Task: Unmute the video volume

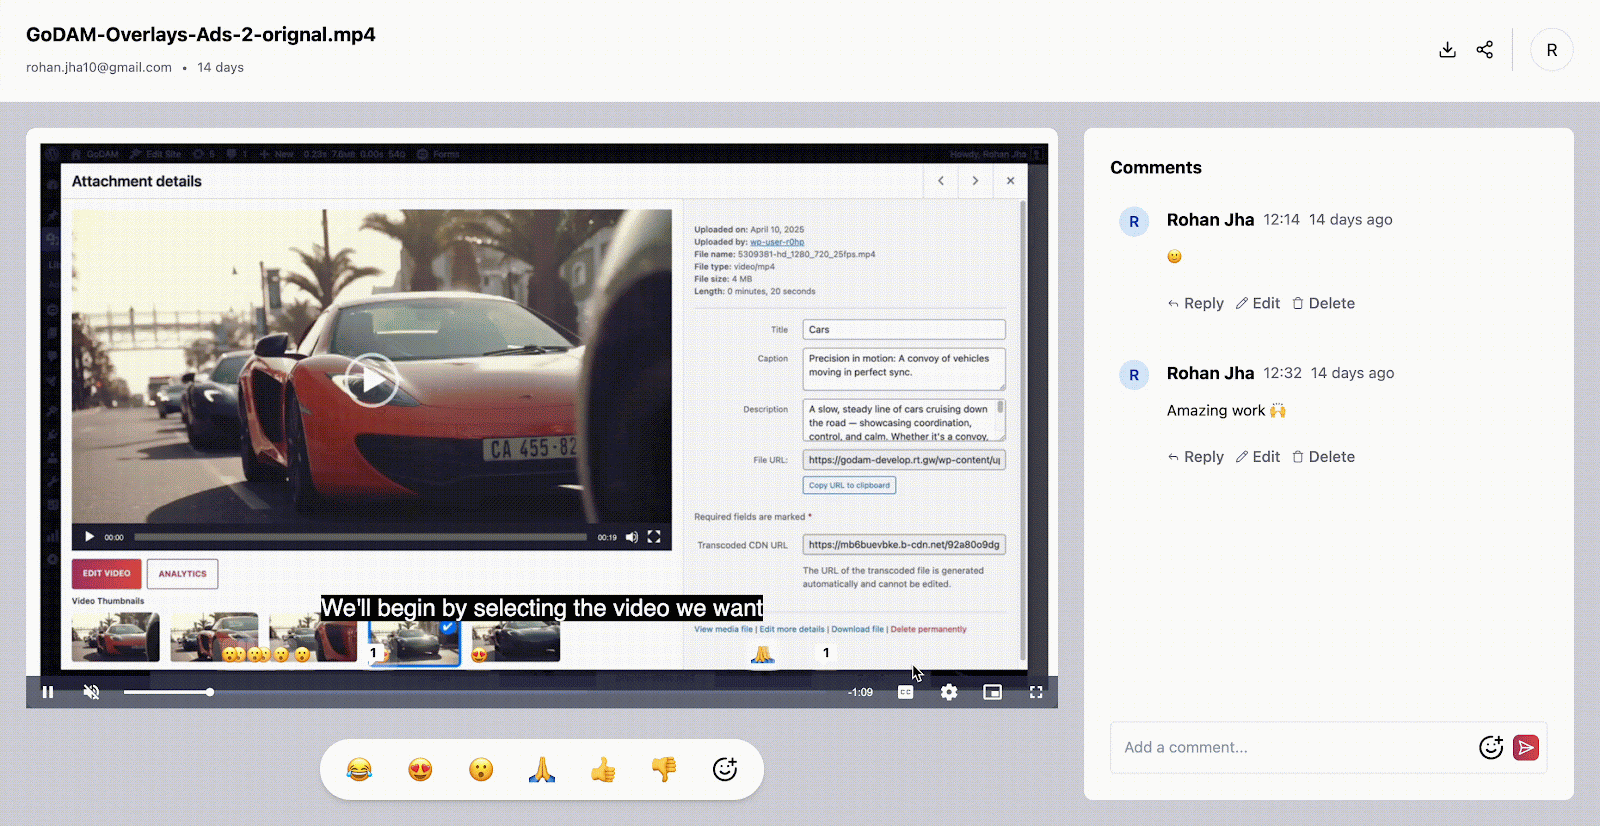Action: pos(91,692)
